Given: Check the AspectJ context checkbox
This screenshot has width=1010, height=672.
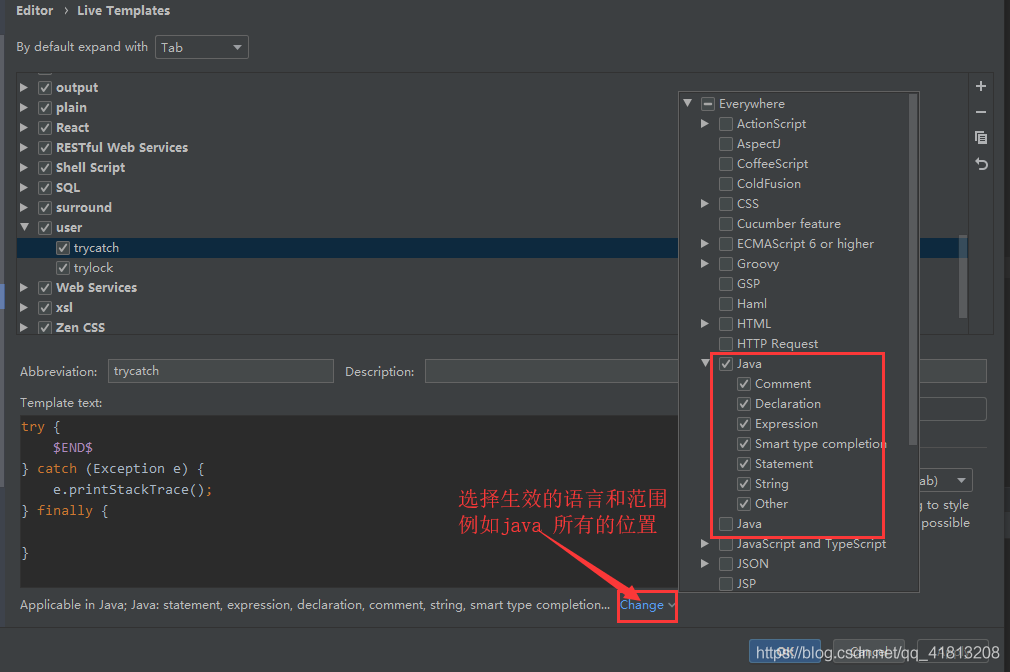Looking at the screenshot, I should (x=726, y=144).
